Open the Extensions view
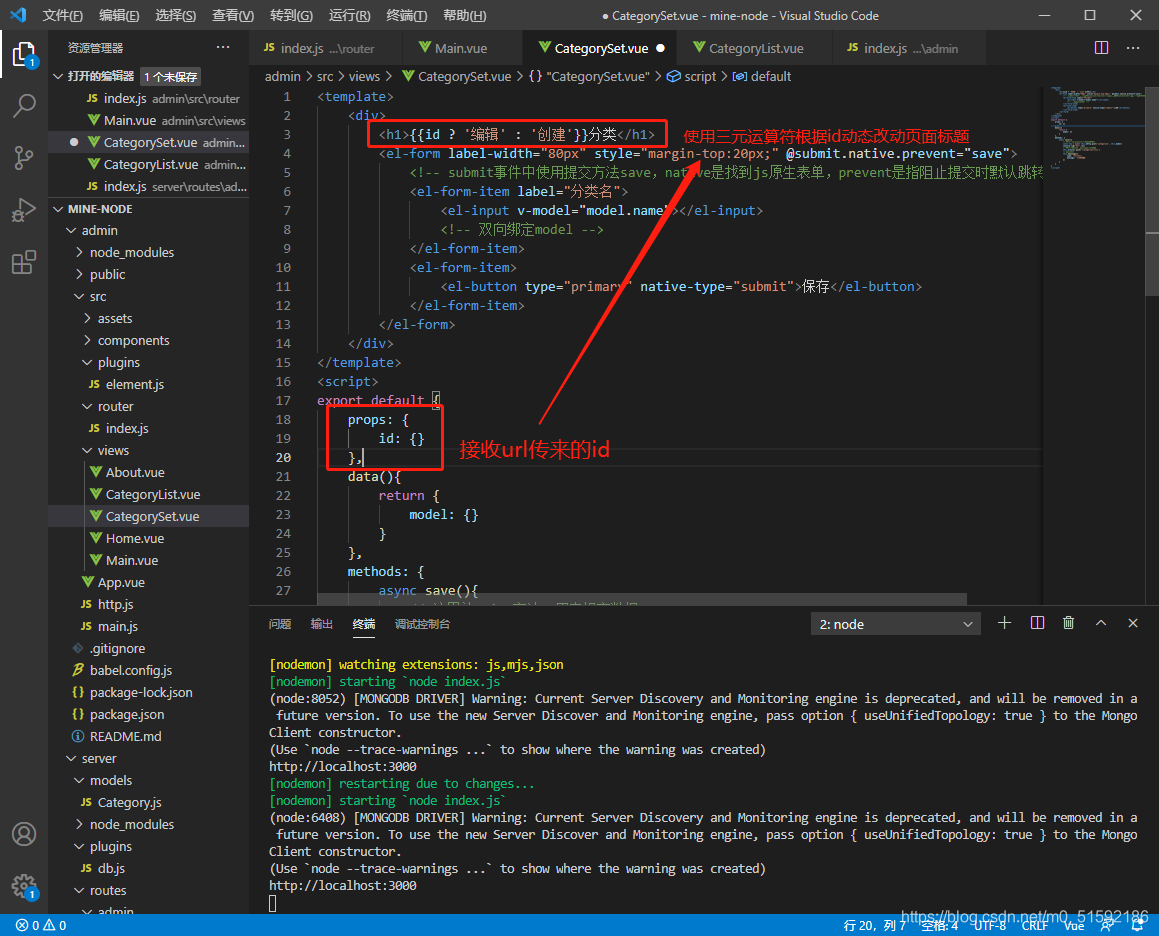 [x=24, y=263]
